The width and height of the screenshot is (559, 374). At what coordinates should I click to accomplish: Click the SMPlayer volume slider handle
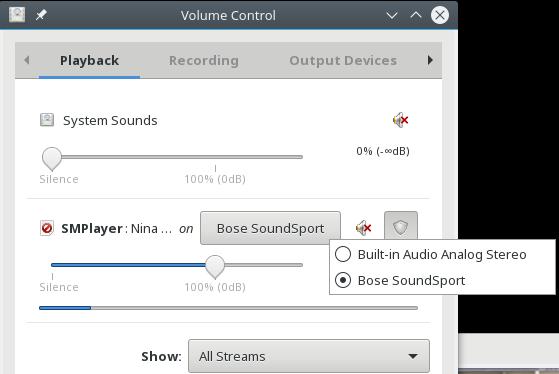coord(215,267)
